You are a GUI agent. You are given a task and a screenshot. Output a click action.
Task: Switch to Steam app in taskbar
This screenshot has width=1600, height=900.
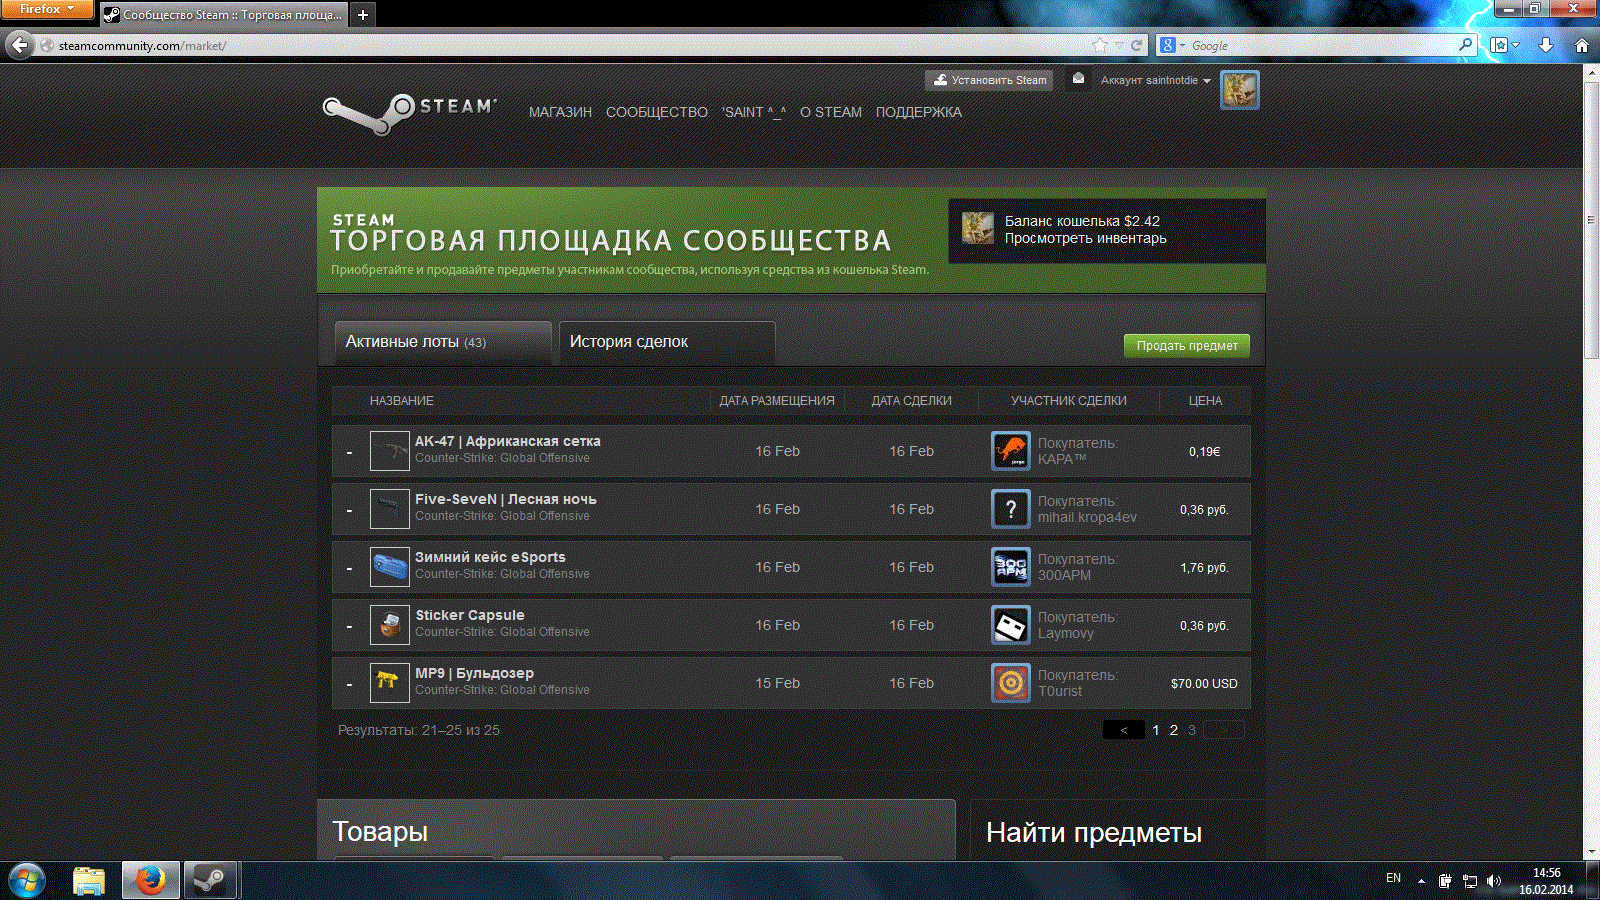tap(210, 881)
